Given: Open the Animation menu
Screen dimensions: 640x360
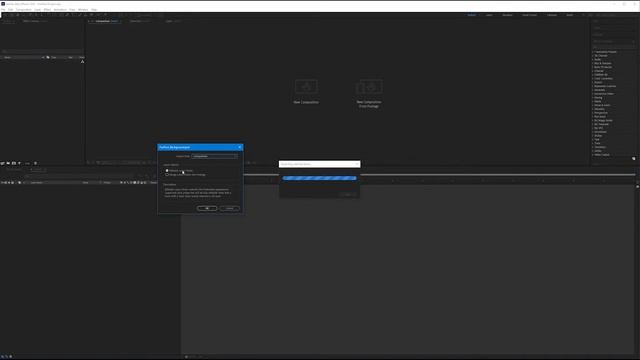Looking at the screenshot, I should [x=60, y=9].
